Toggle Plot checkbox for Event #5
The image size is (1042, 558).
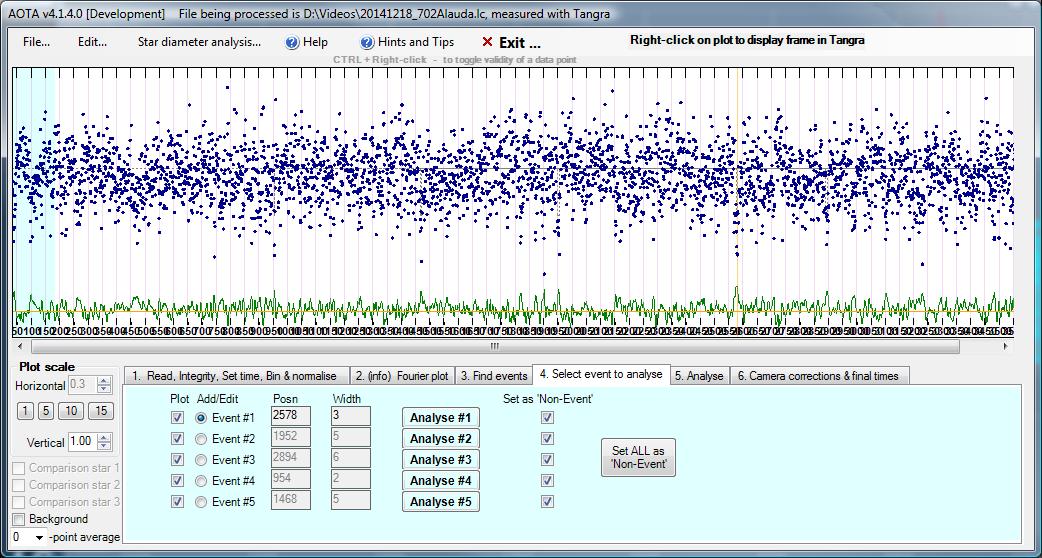(x=177, y=502)
